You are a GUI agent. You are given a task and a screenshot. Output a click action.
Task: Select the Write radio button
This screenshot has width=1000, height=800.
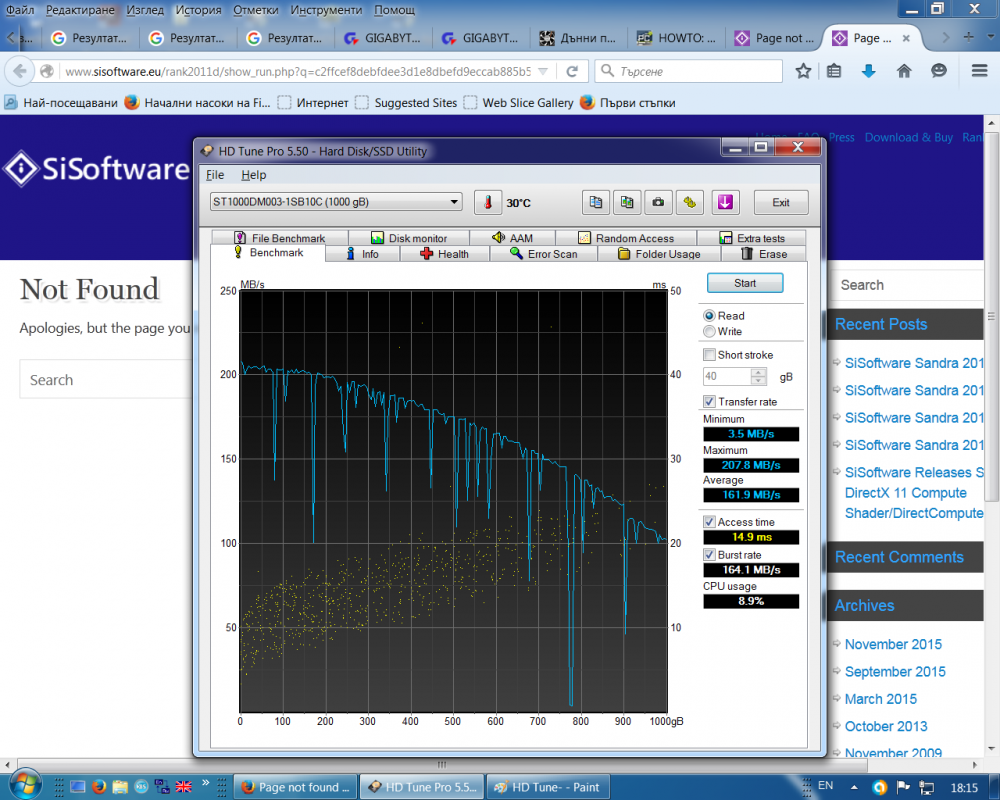click(709, 331)
